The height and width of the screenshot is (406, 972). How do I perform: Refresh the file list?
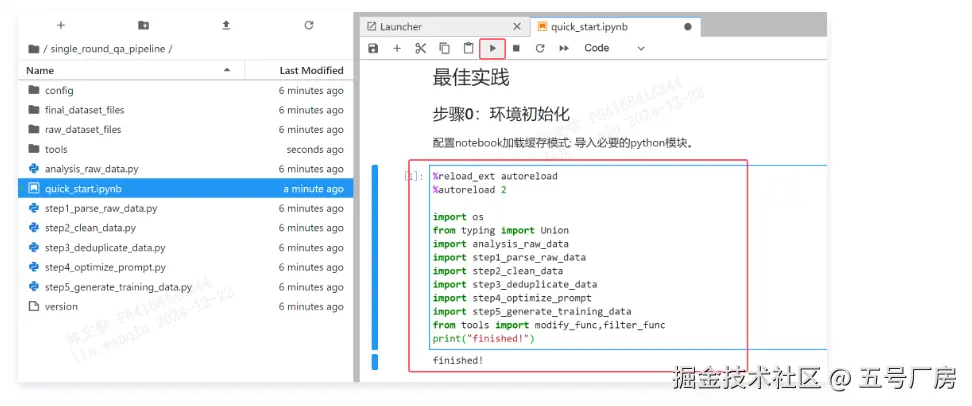(309, 25)
